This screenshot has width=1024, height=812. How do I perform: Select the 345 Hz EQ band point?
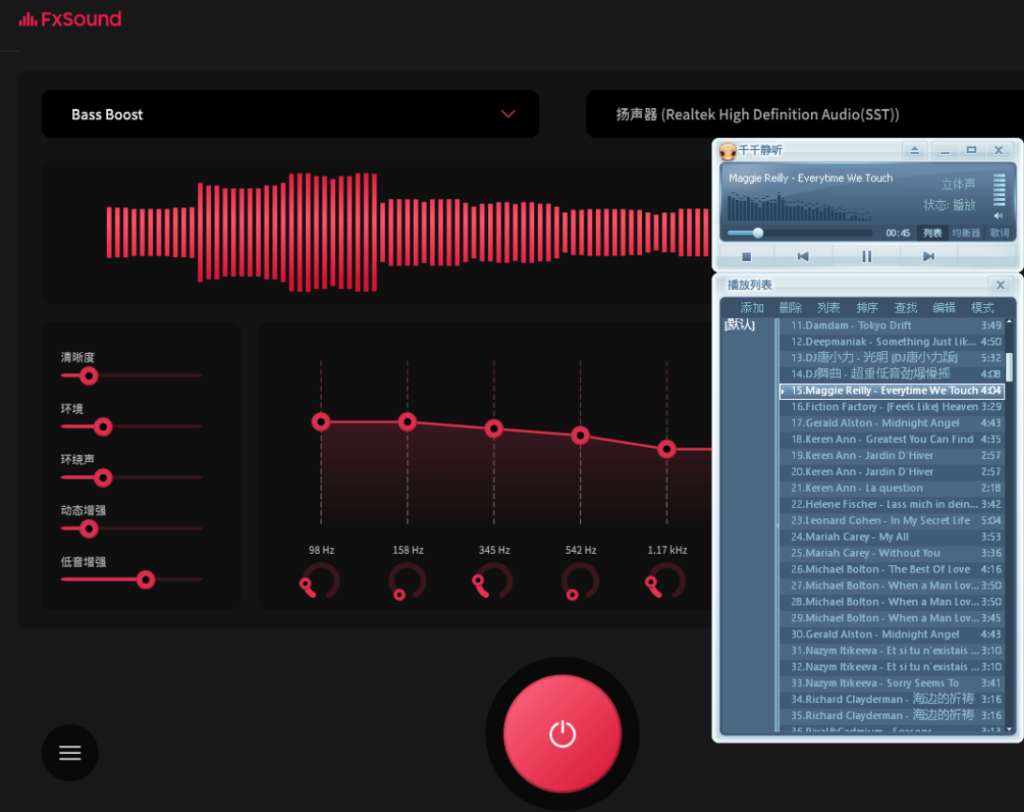494,429
